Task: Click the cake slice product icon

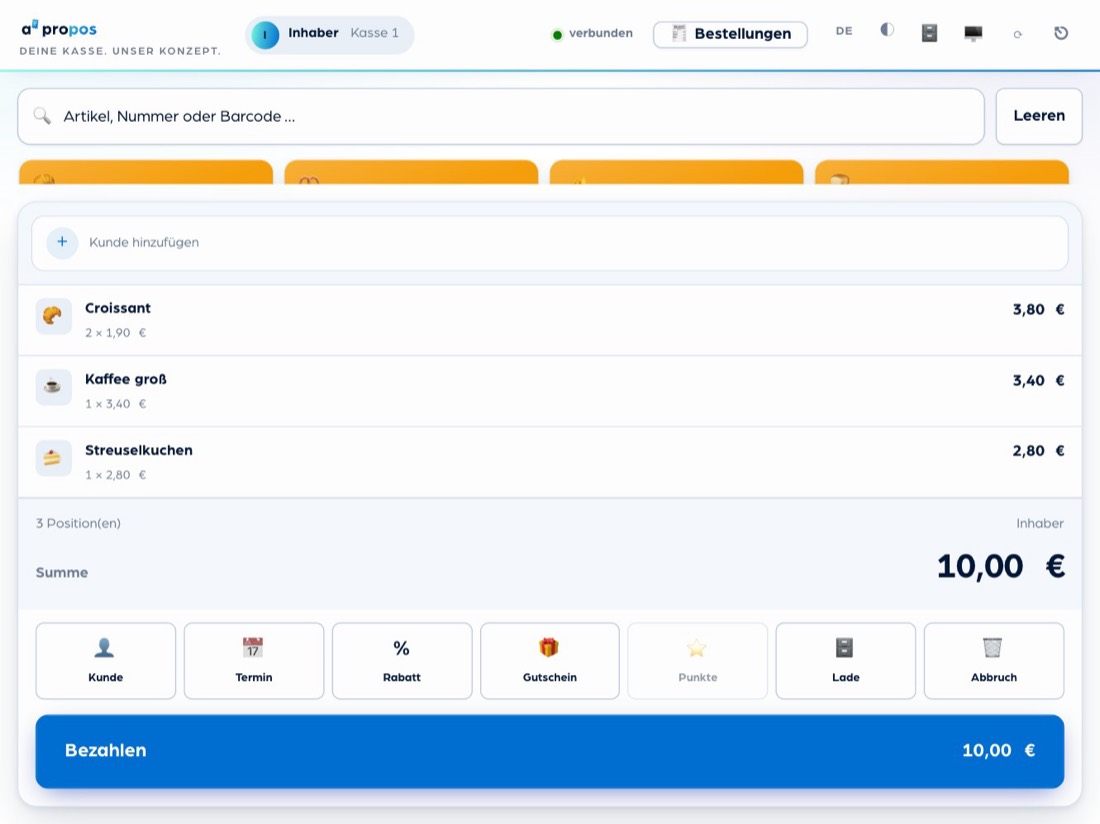Action: click(x=53, y=458)
